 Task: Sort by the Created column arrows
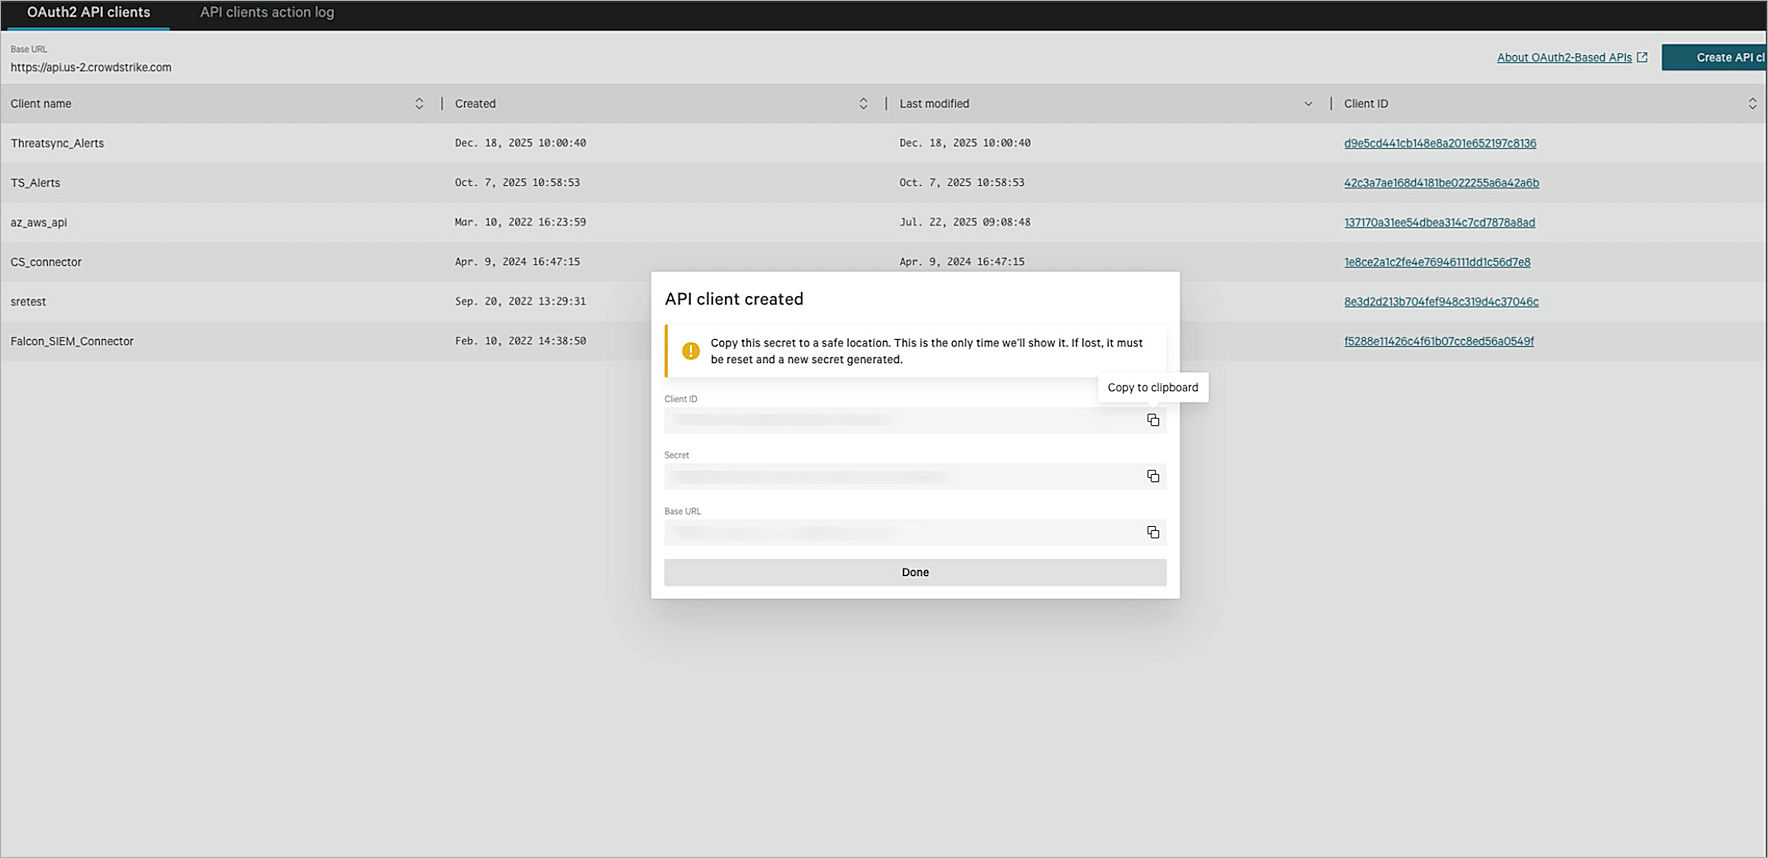pos(863,104)
